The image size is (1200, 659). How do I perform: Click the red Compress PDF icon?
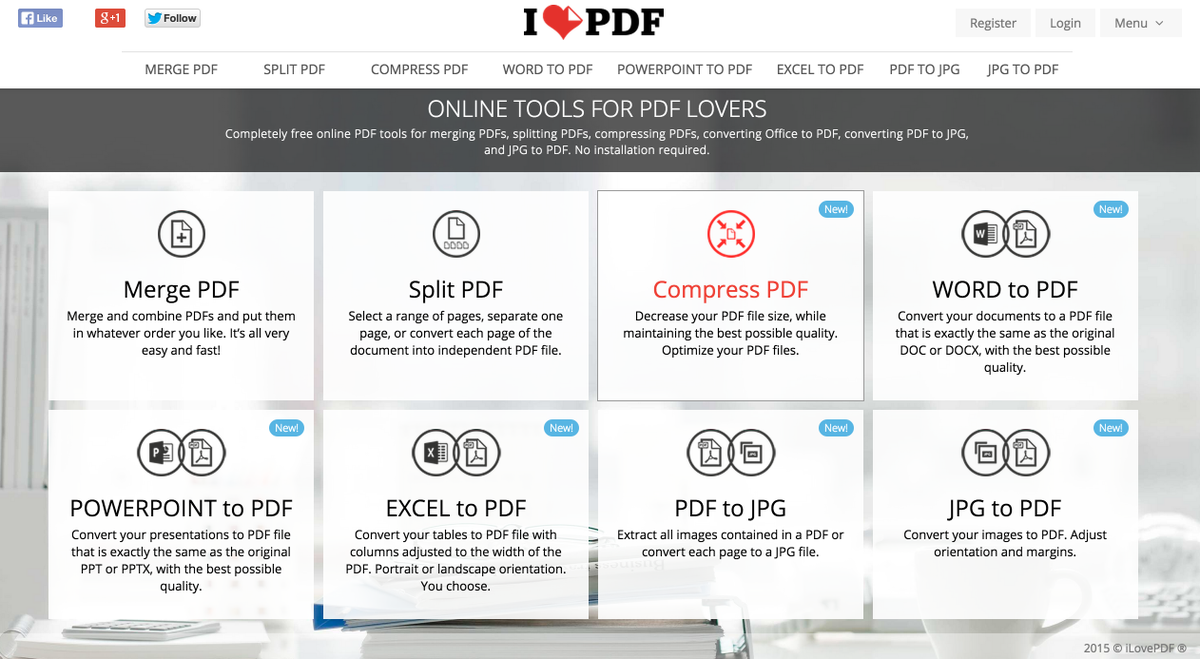point(730,236)
